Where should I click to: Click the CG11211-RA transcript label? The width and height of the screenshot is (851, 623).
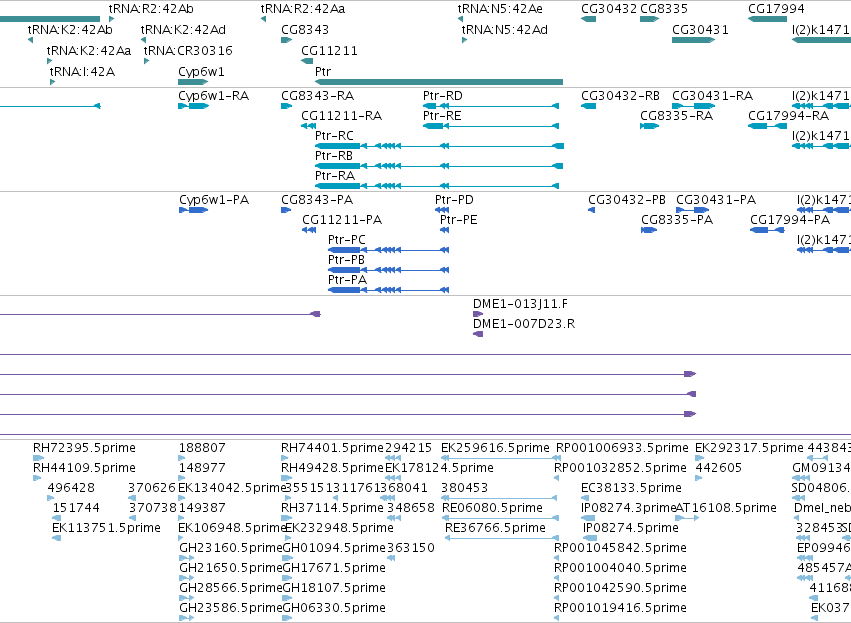[x=342, y=116]
